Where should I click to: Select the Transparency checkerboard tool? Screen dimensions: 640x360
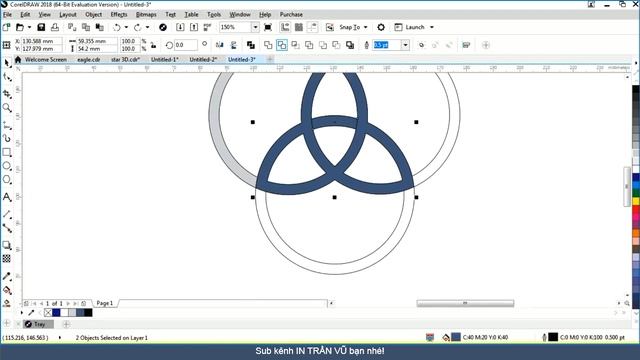[x=7, y=259]
